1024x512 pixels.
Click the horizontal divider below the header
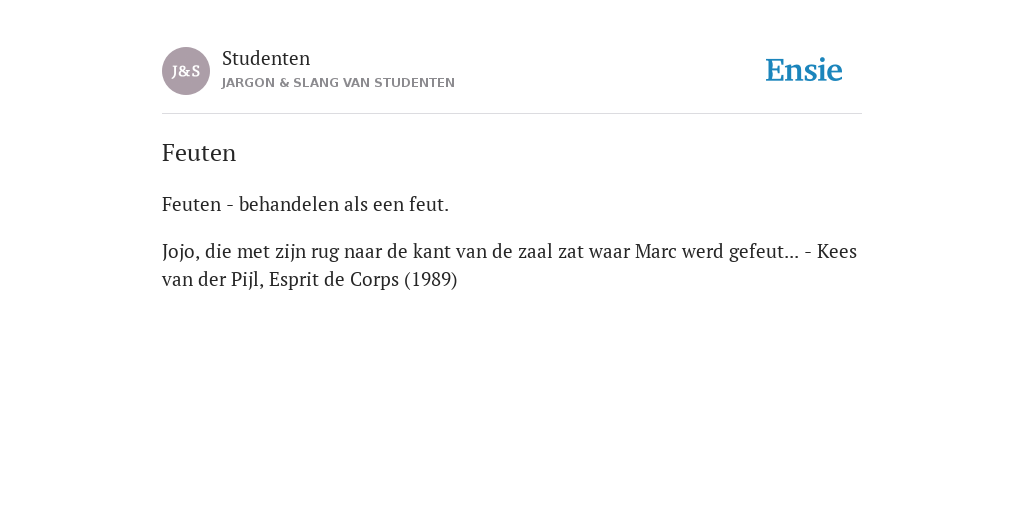pyautogui.click(x=512, y=114)
